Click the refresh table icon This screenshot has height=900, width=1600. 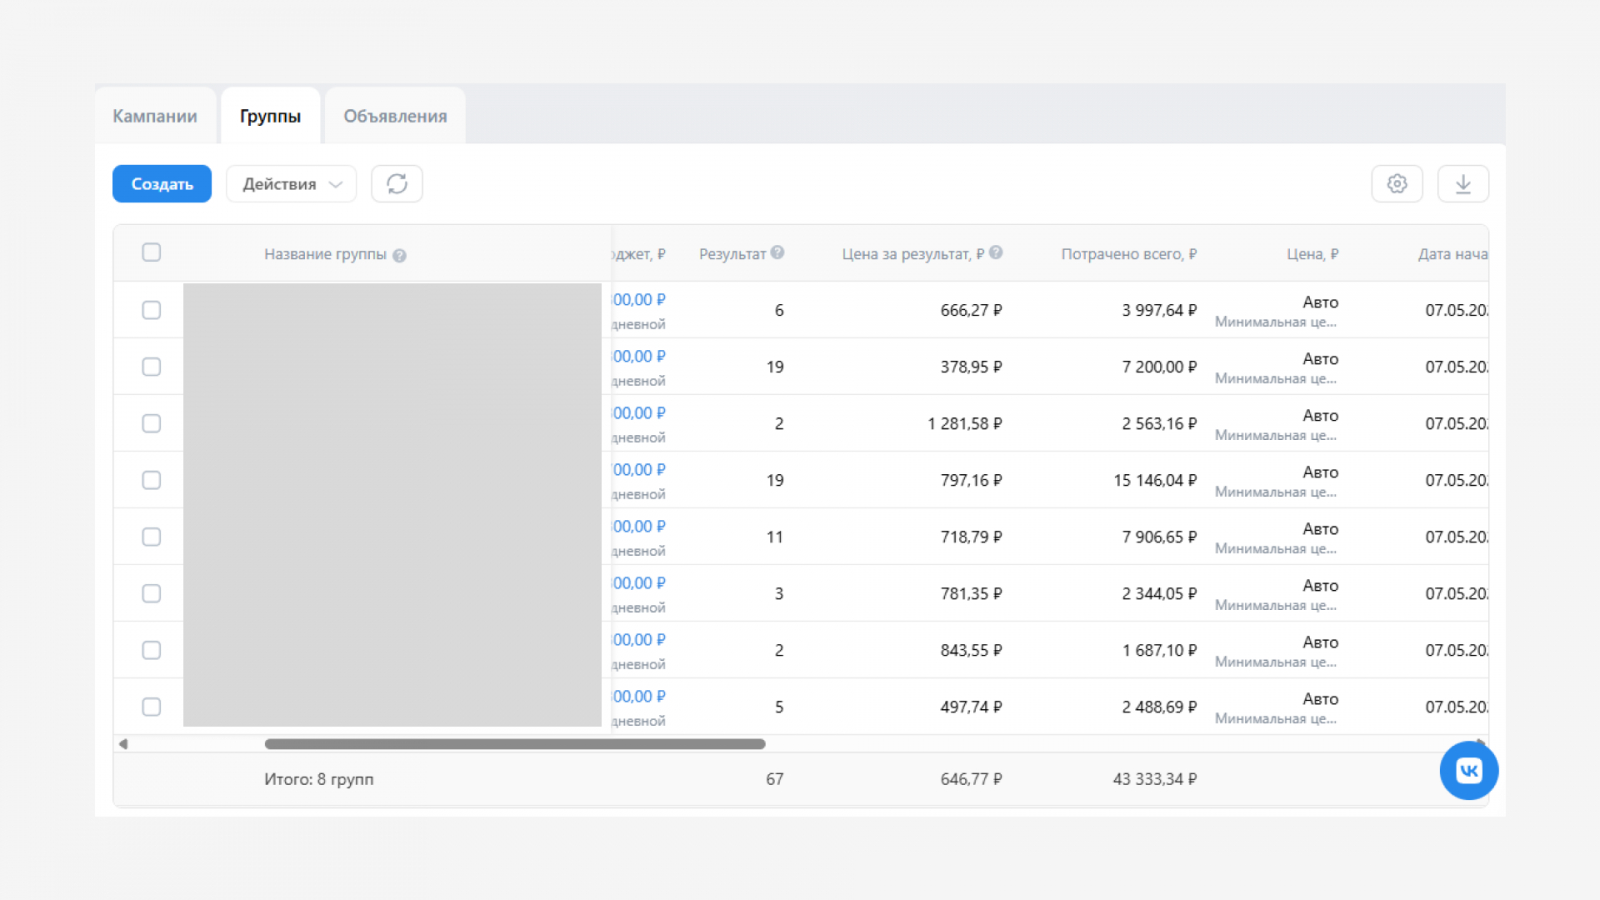[x=397, y=184]
